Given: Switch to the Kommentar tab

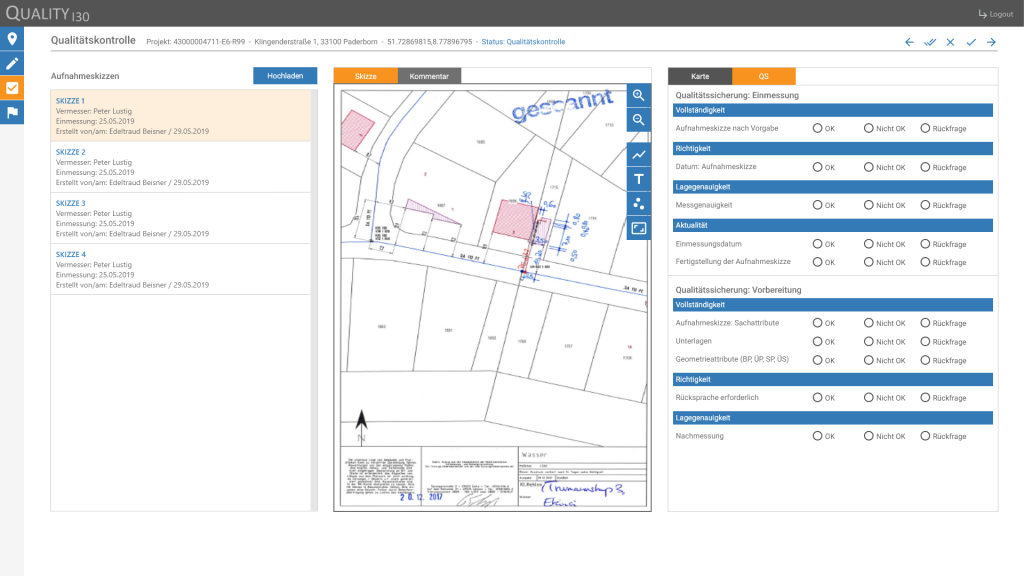Looking at the screenshot, I should pyautogui.click(x=429, y=76).
